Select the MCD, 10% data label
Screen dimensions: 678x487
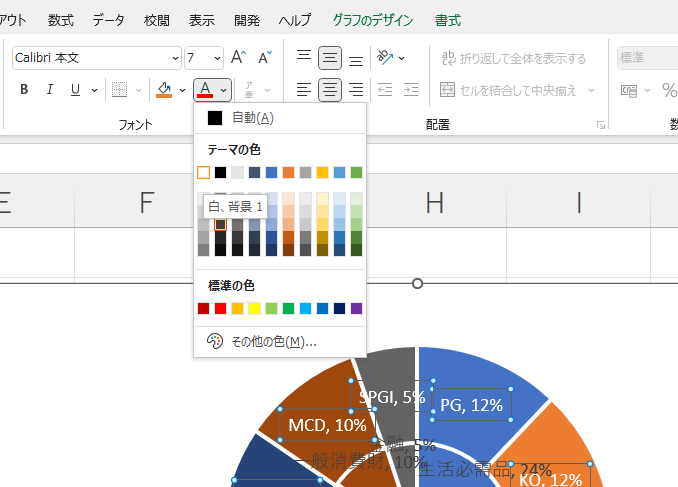327,425
